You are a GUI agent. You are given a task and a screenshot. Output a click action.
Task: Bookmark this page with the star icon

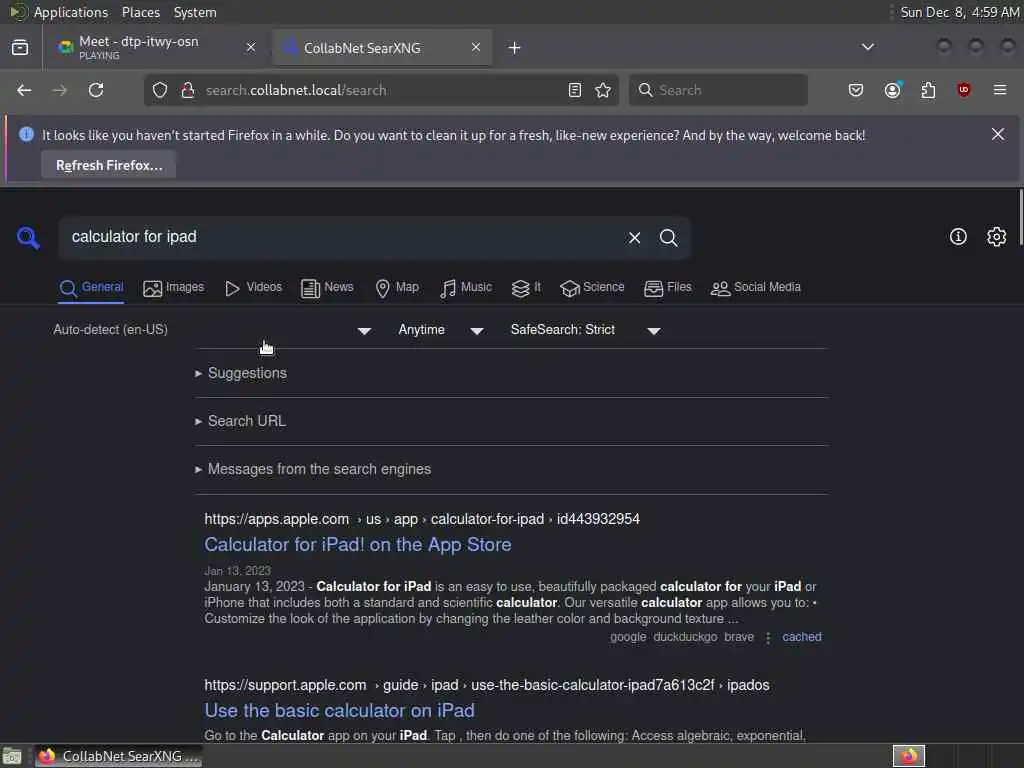(x=603, y=90)
